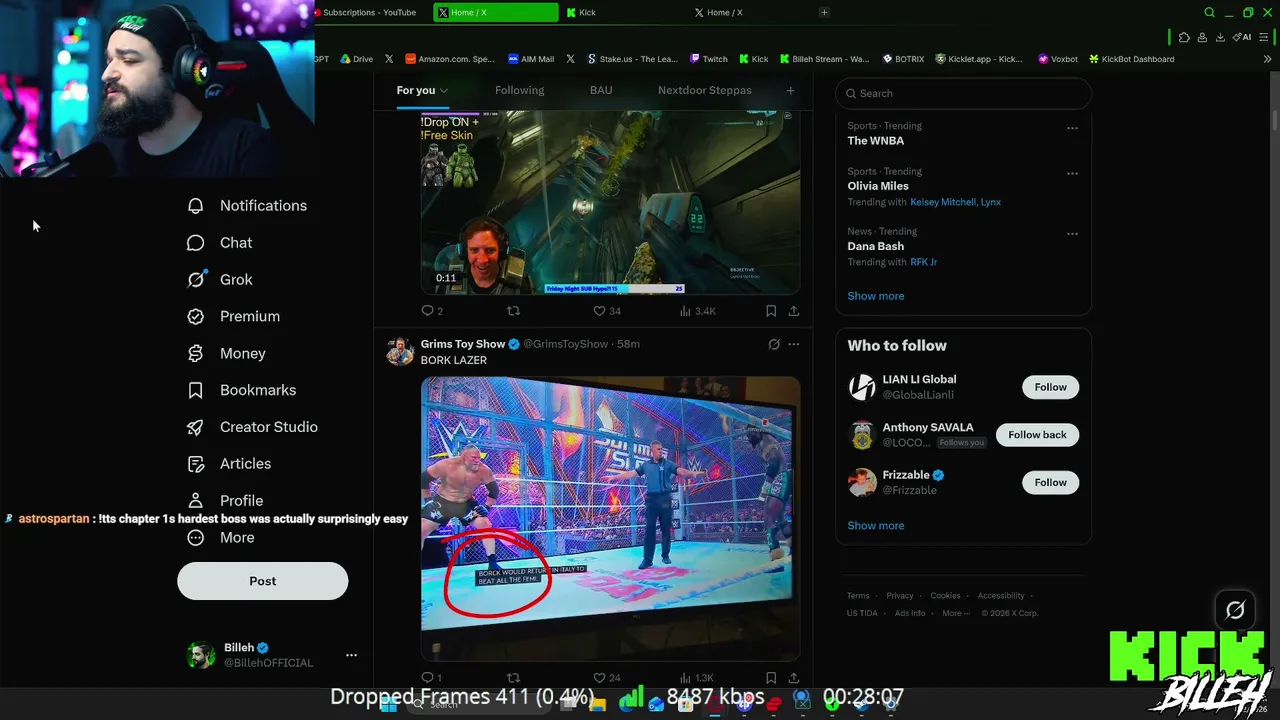This screenshot has height=720, width=1280.
Task: Open Creator Studio from the sidebar
Action: click(x=253, y=427)
